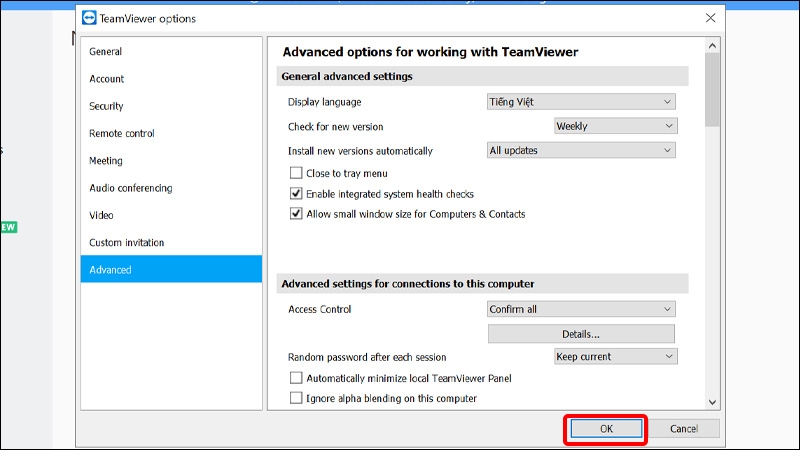
Task: Close the TeamViewer options dialog
Action: click(710, 18)
